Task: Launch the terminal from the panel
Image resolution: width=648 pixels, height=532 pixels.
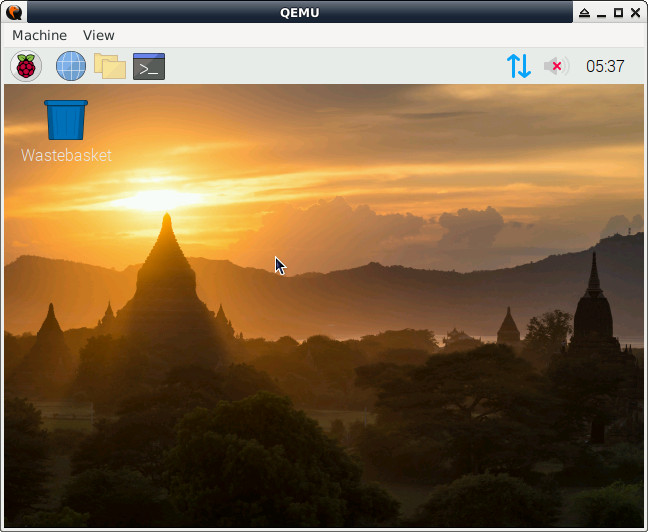Action: point(149,66)
